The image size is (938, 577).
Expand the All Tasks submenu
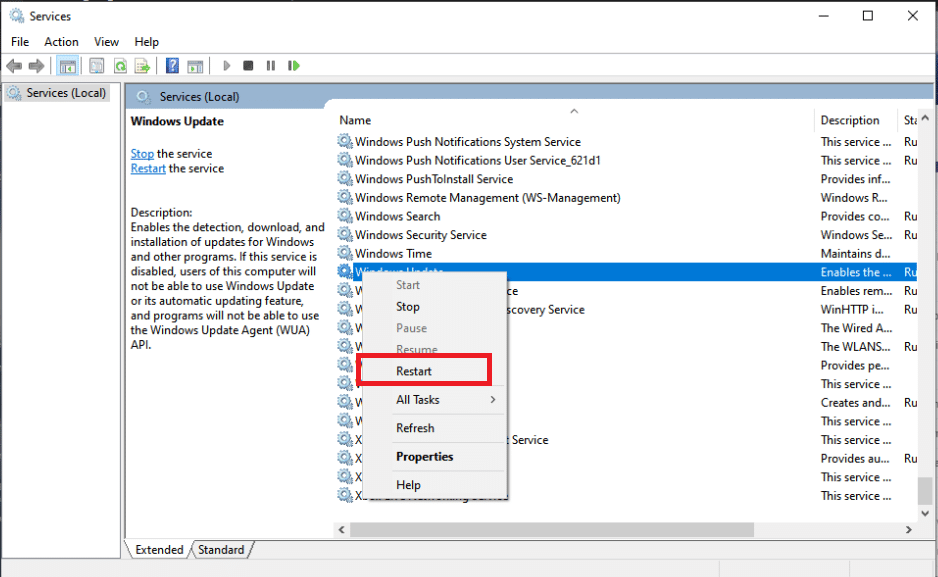pos(445,400)
